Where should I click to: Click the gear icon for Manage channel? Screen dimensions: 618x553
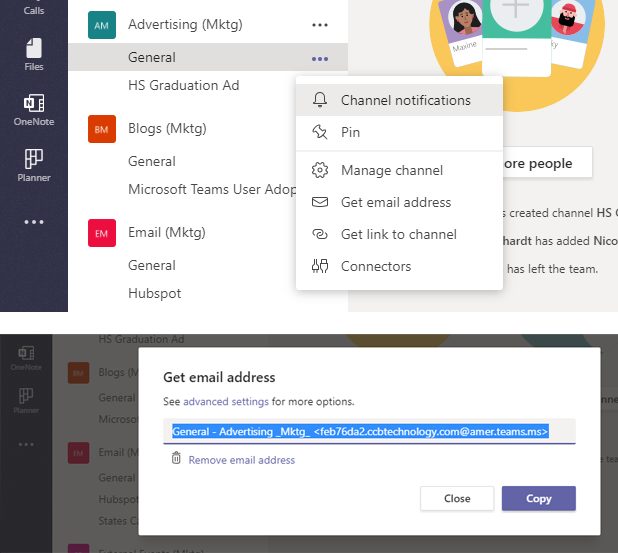coord(320,170)
